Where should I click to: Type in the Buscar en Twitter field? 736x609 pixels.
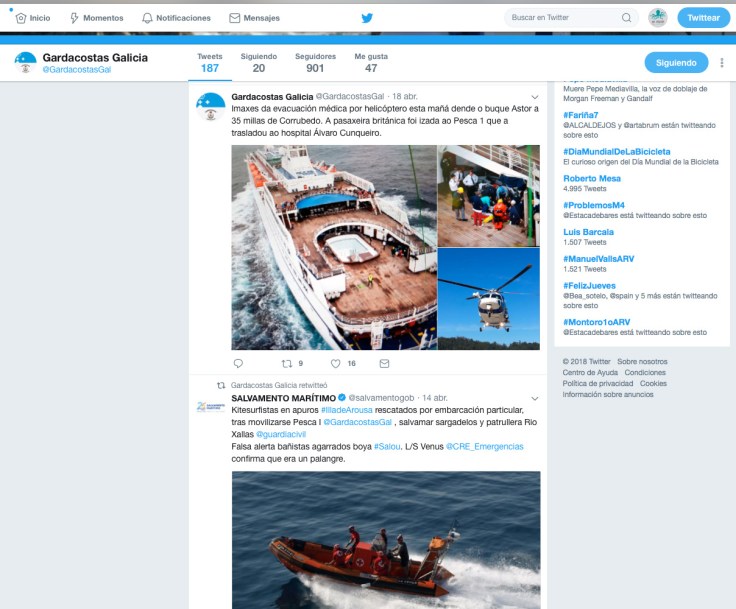pos(560,18)
